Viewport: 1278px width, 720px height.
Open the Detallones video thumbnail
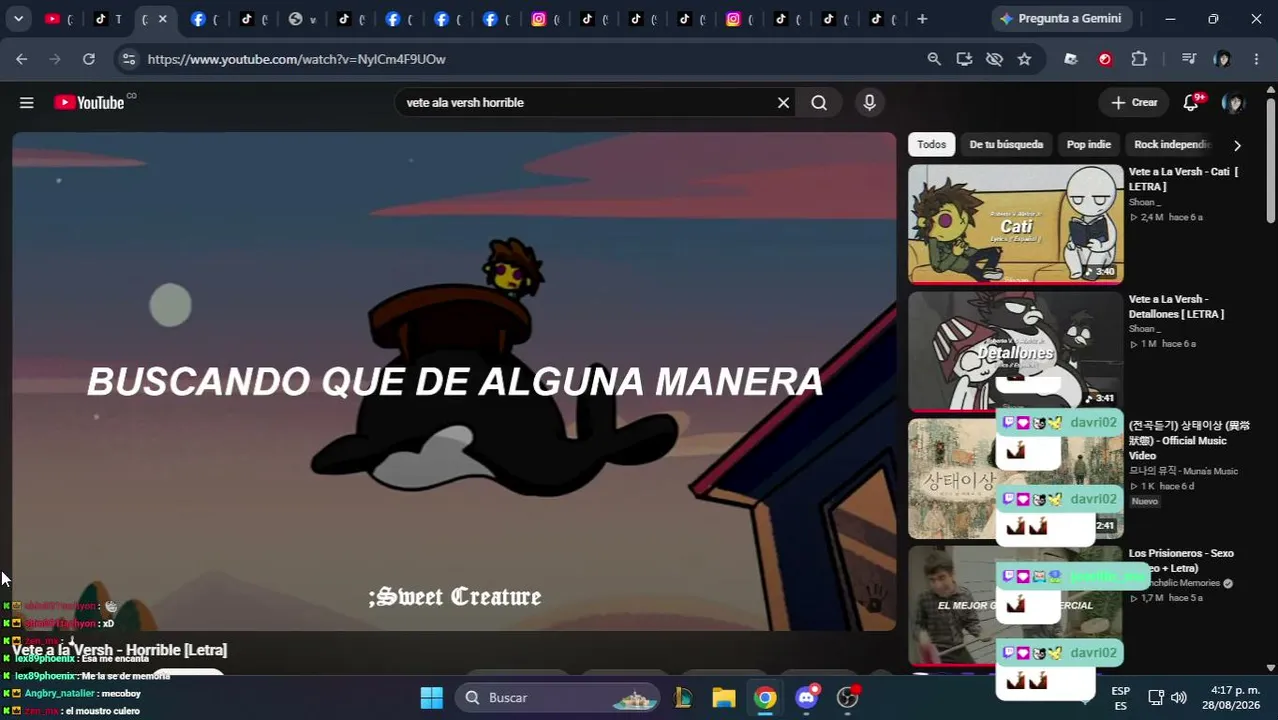tap(1015, 351)
